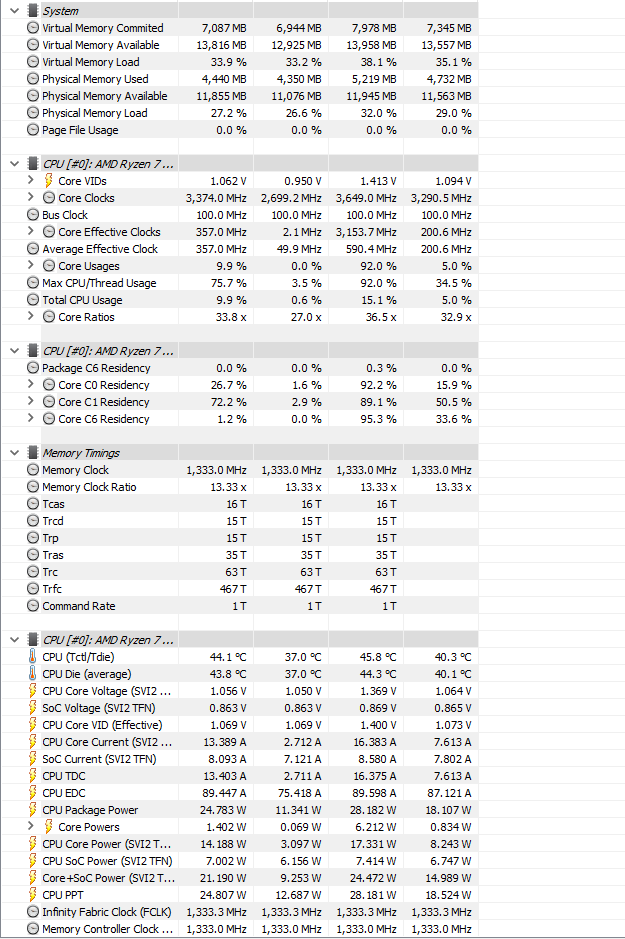Click the round icon beside Bus Clock

(x=33, y=215)
